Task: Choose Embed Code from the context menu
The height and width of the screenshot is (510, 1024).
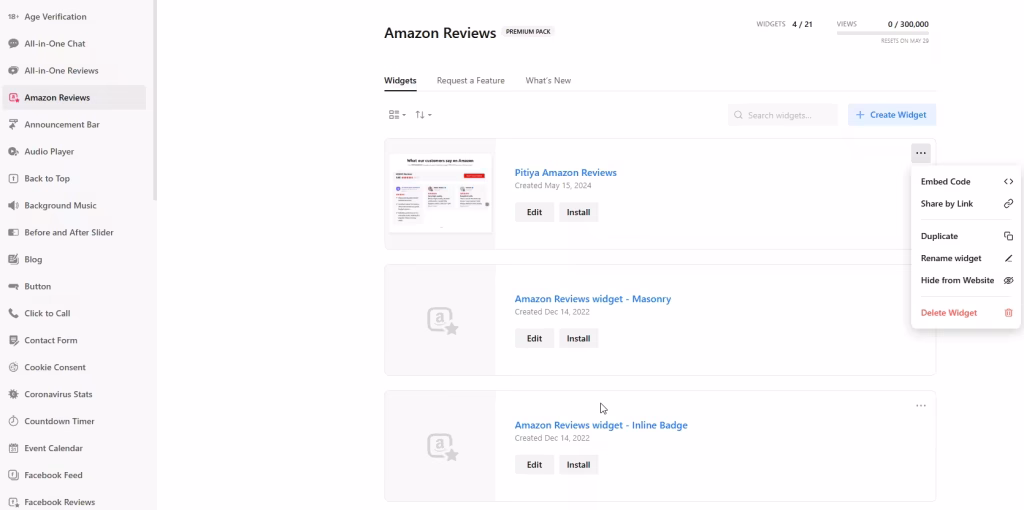Action: pyautogui.click(x=967, y=182)
